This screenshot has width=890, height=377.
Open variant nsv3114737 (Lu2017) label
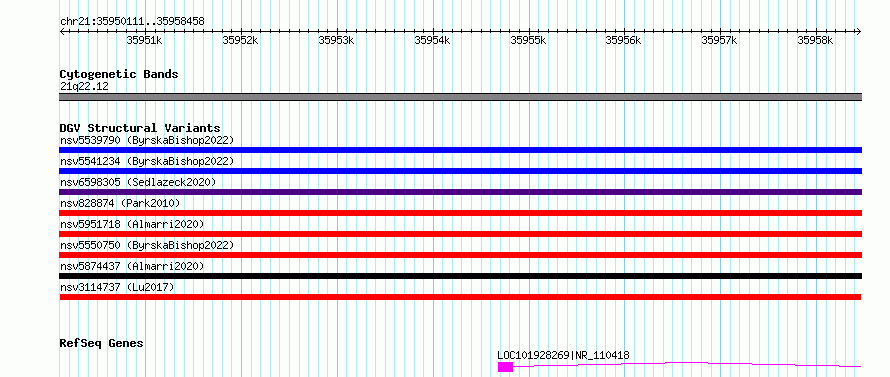click(117, 287)
